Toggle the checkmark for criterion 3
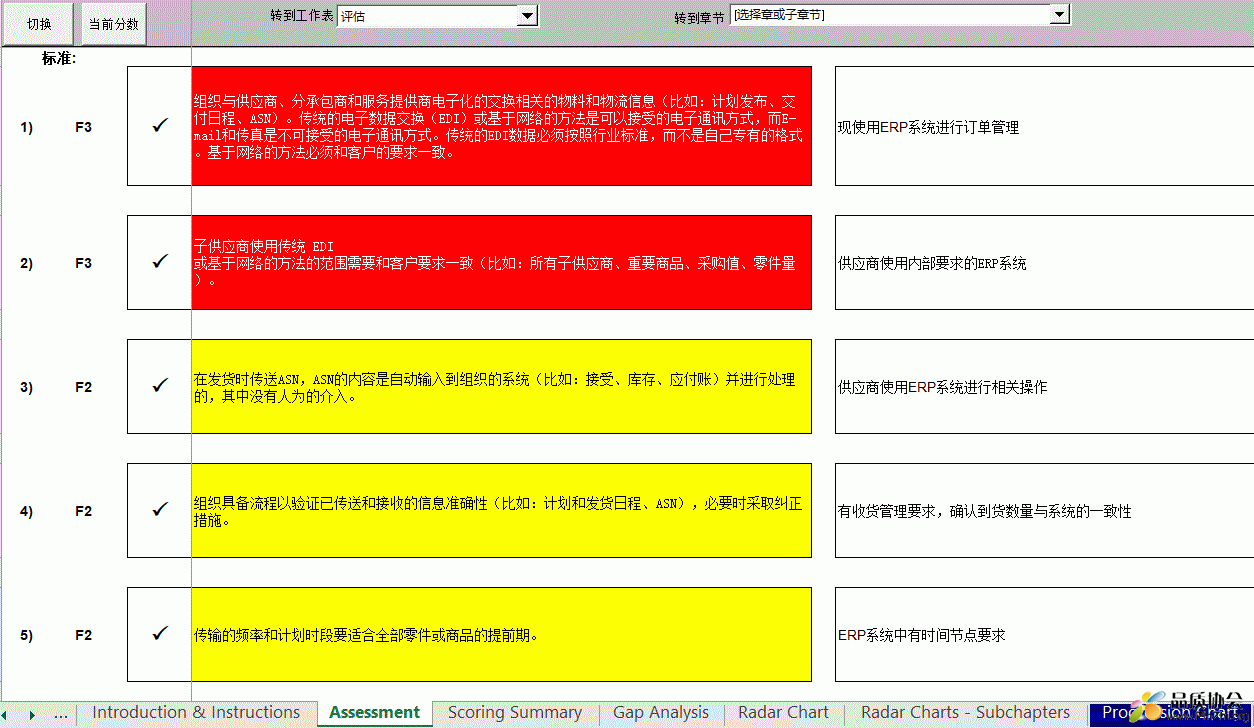1254x728 pixels. tap(159, 386)
